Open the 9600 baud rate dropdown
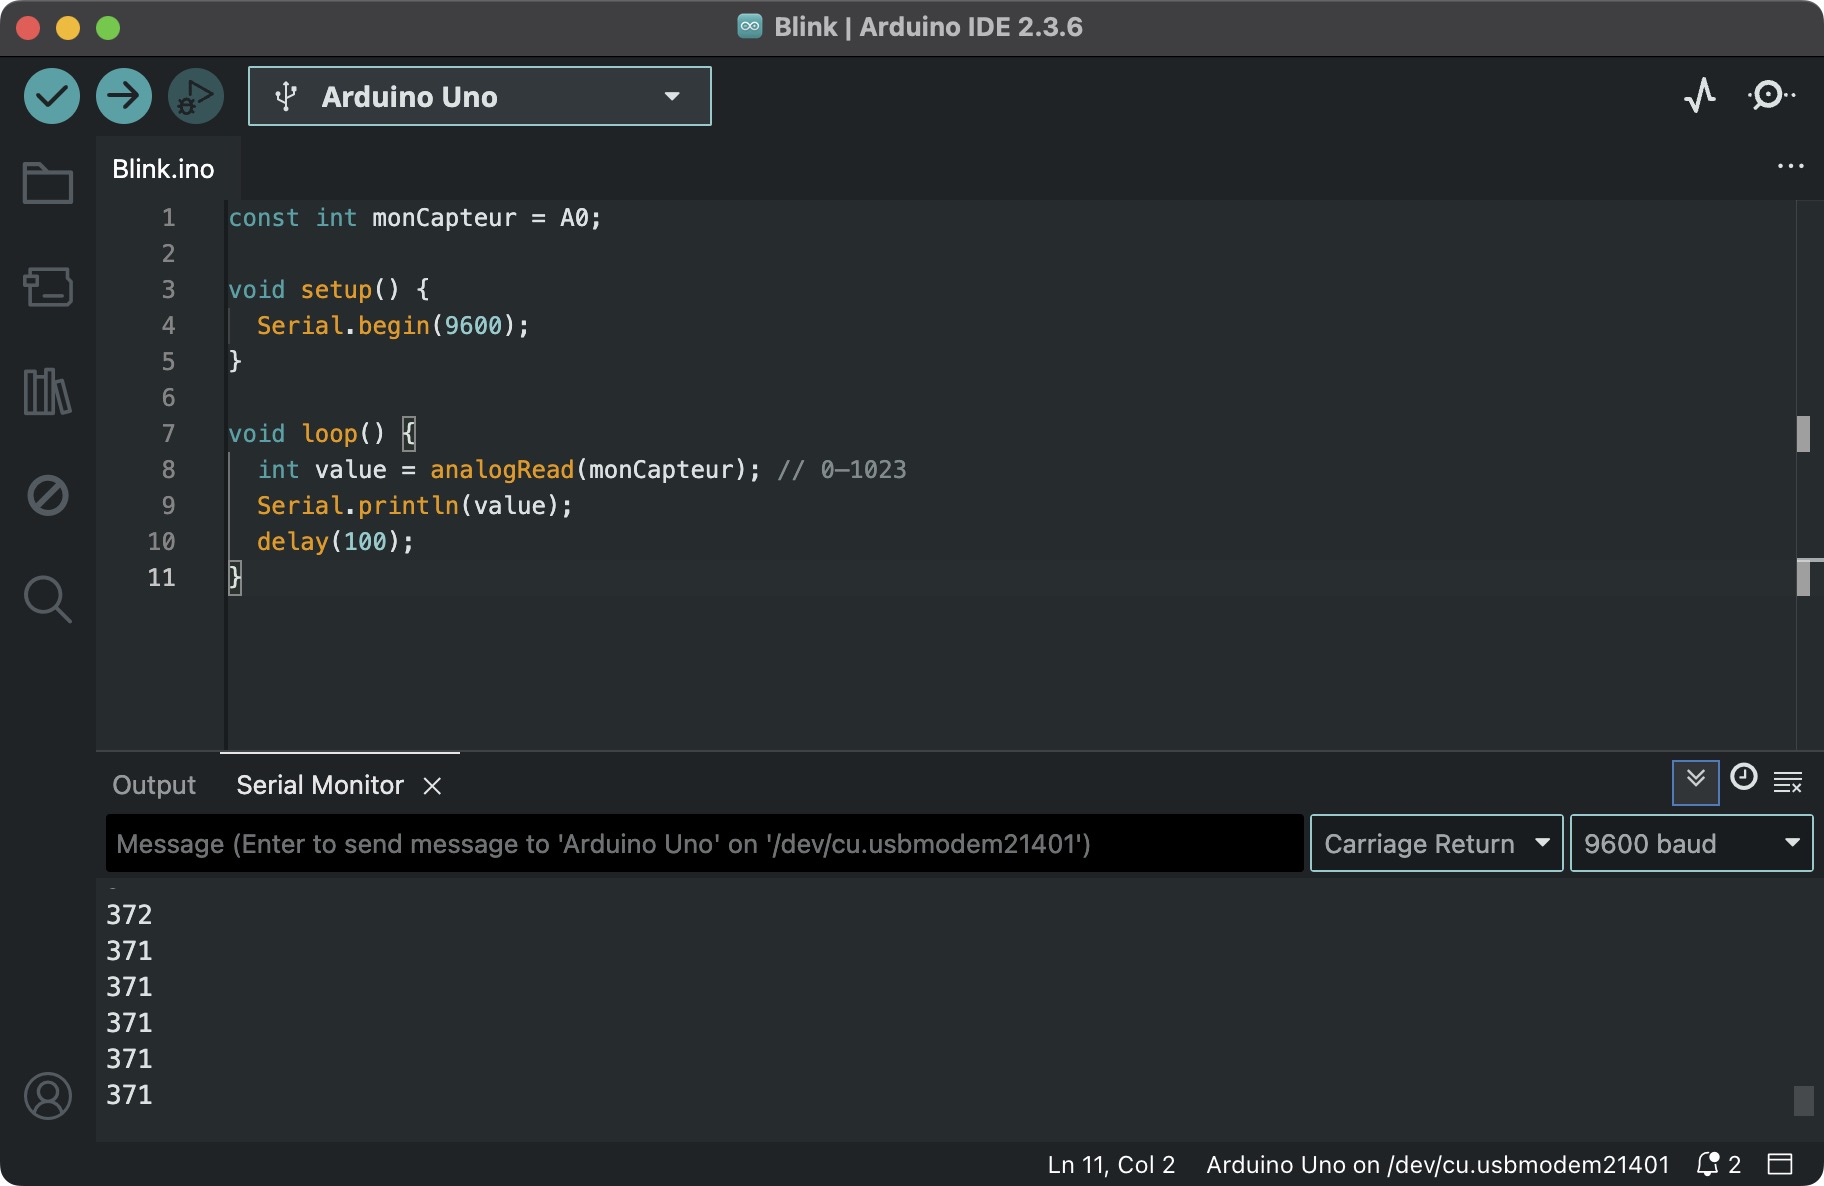1824x1186 pixels. tap(1691, 843)
